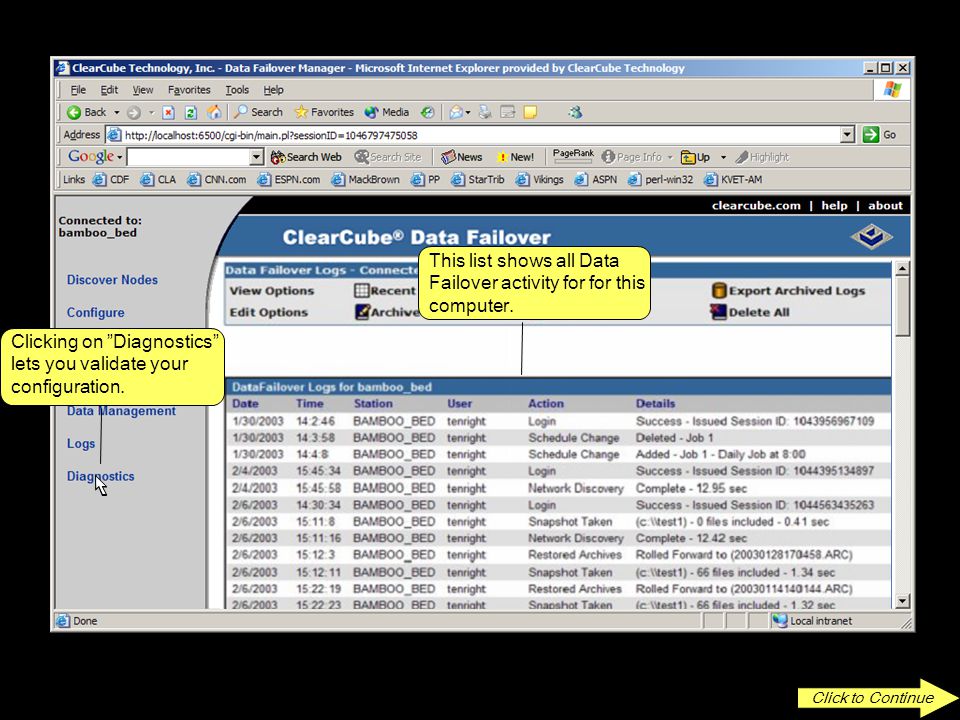Open the Configure page link
Viewport: 960px width, 720px height.
tap(96, 313)
